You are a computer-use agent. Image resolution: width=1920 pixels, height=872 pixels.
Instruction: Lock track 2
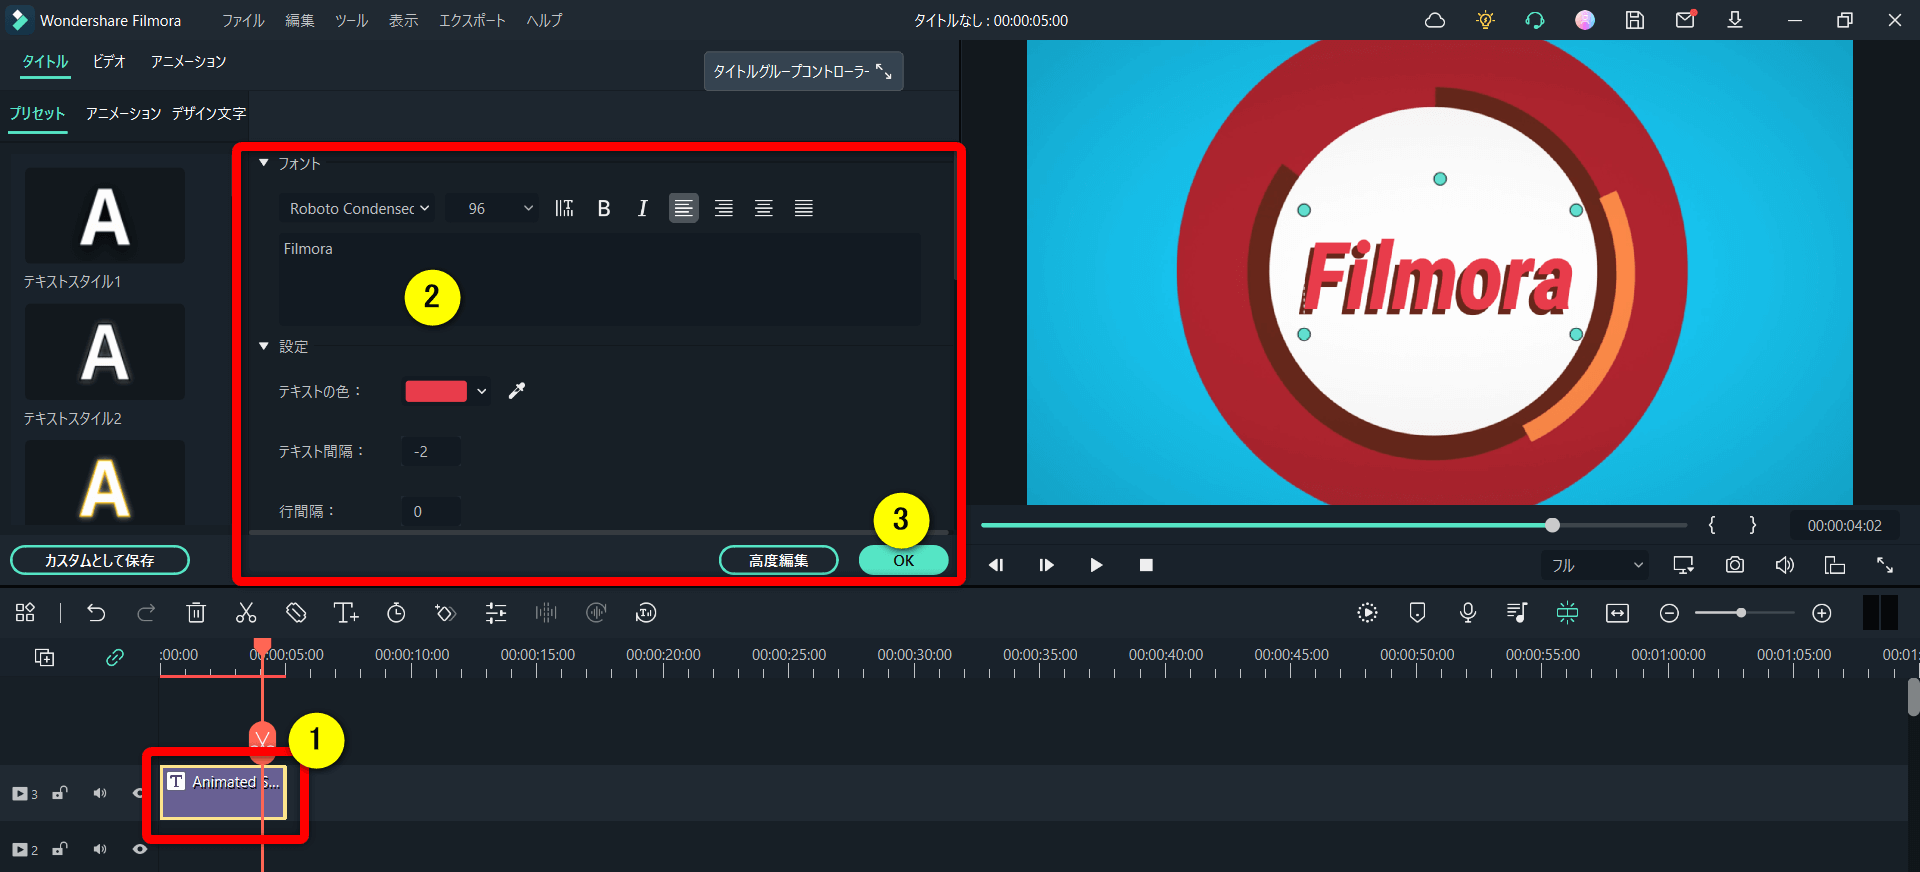coord(60,849)
